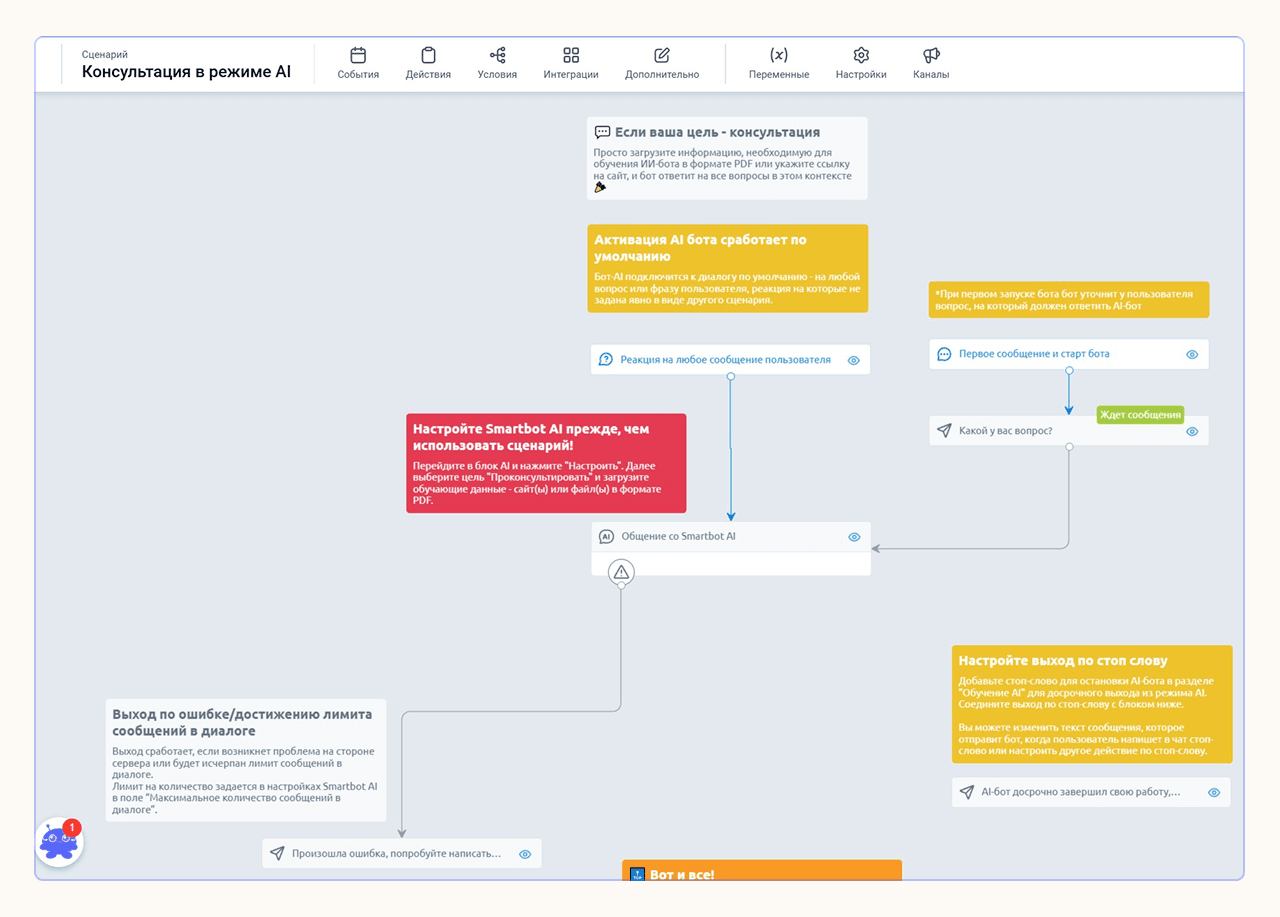Screen dimensions: 1280x917
Task: Open Каналы megaphone panel
Action: pos(931,64)
